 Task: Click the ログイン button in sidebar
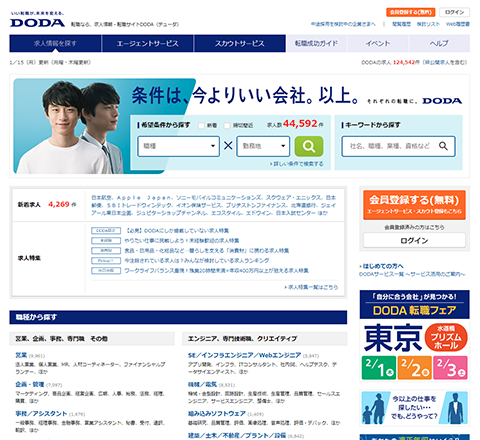click(x=414, y=240)
